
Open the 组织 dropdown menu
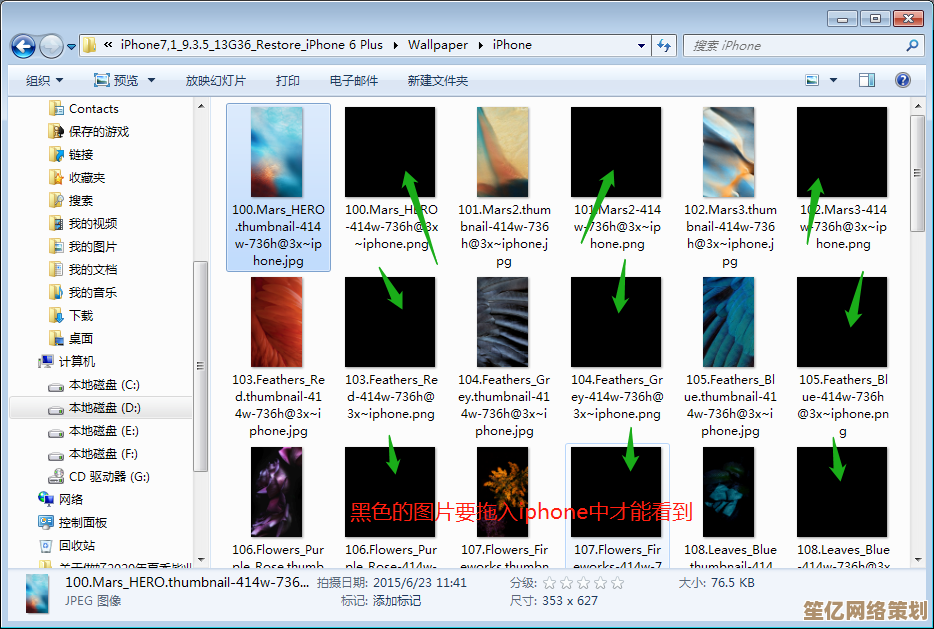coord(44,80)
